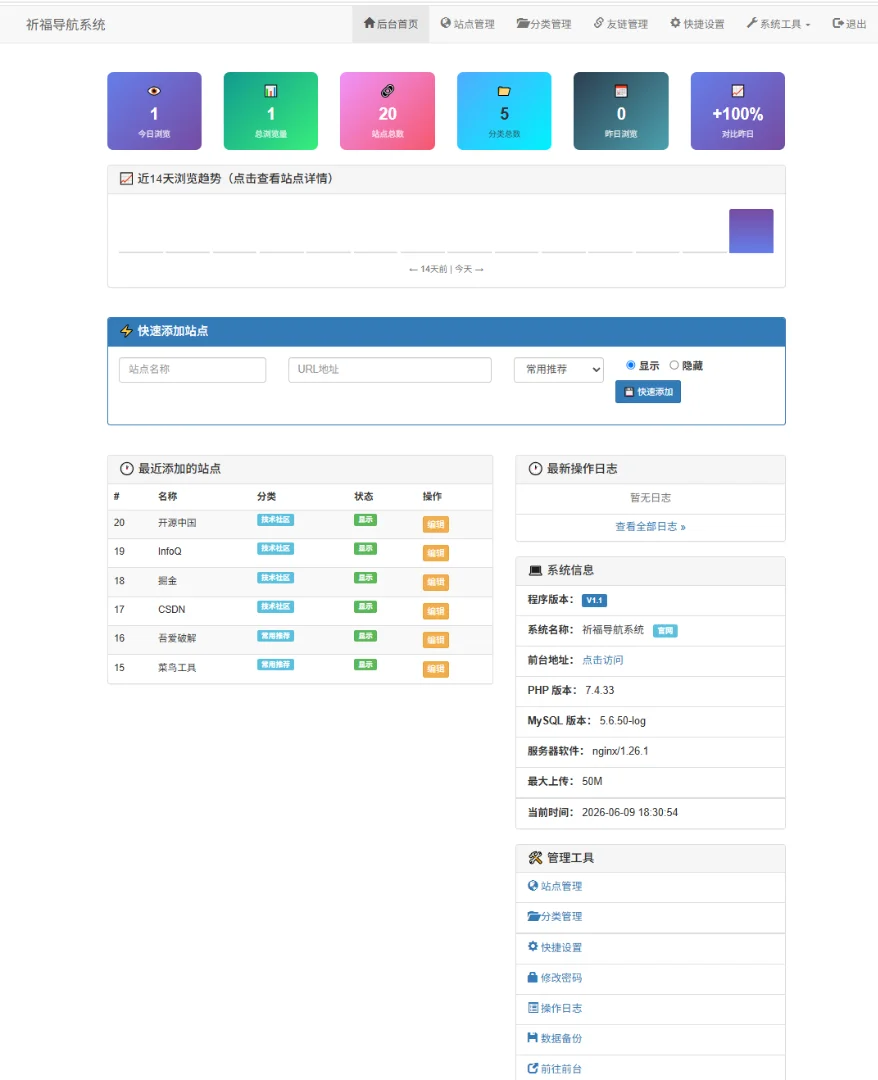Click 退出 to log out
This screenshot has height=1080, width=878.
[849, 24]
